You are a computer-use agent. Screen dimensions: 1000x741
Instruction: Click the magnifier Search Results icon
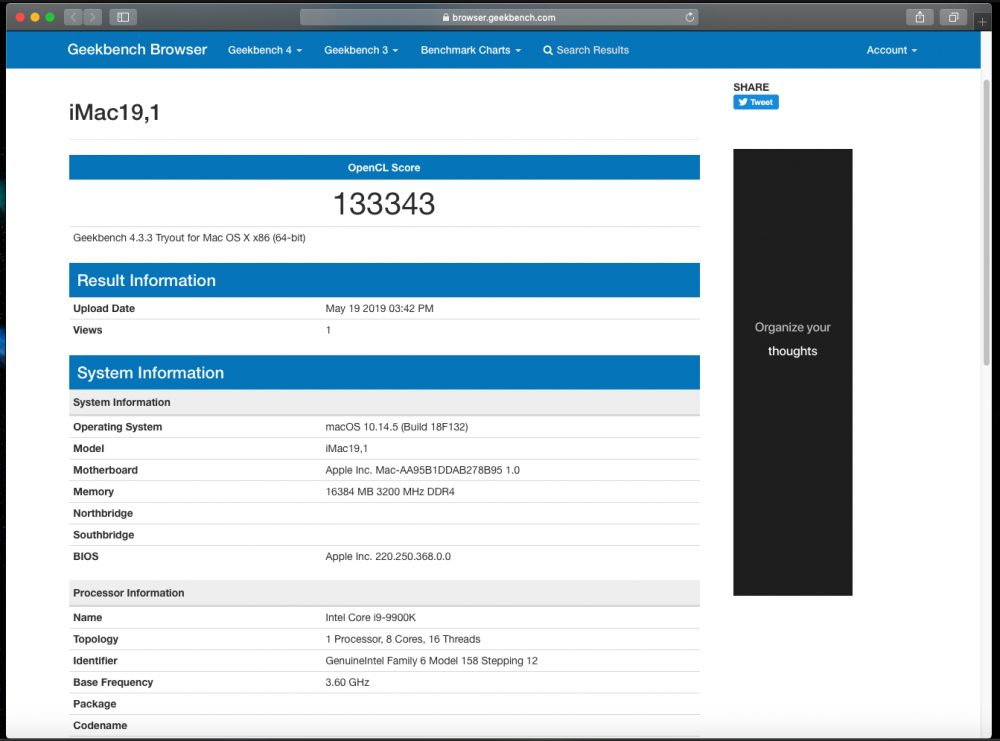click(x=548, y=50)
